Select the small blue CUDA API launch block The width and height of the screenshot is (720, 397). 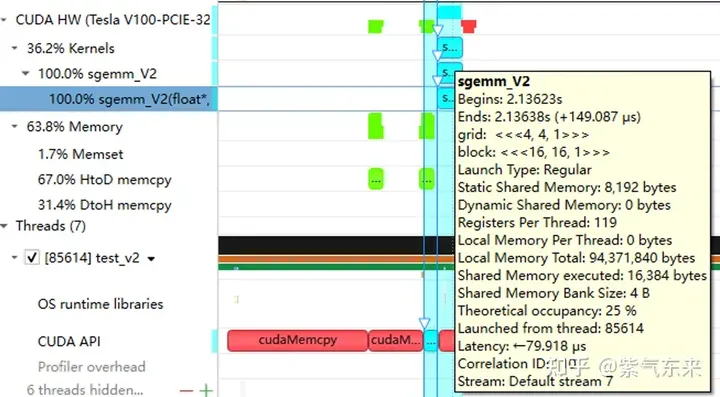[x=430, y=341]
